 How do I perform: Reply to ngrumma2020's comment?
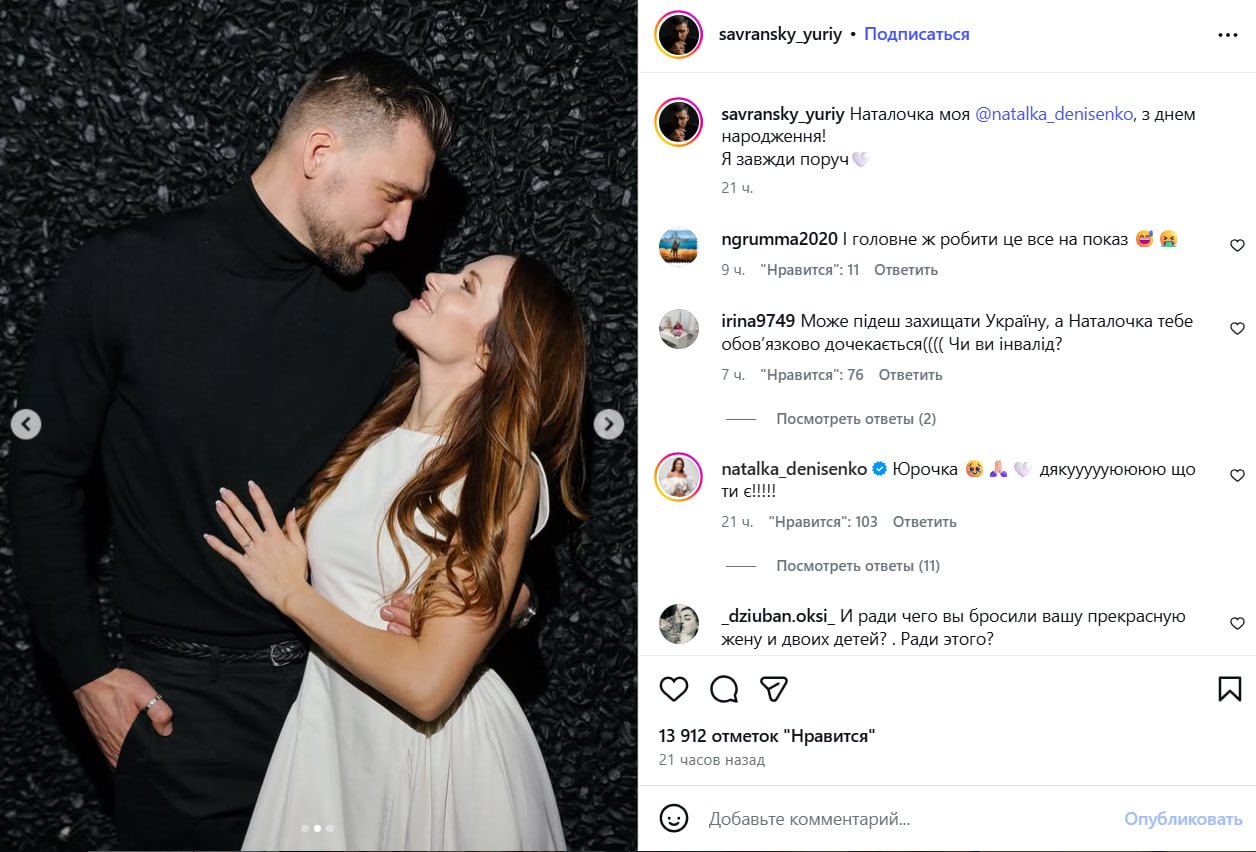click(x=906, y=270)
